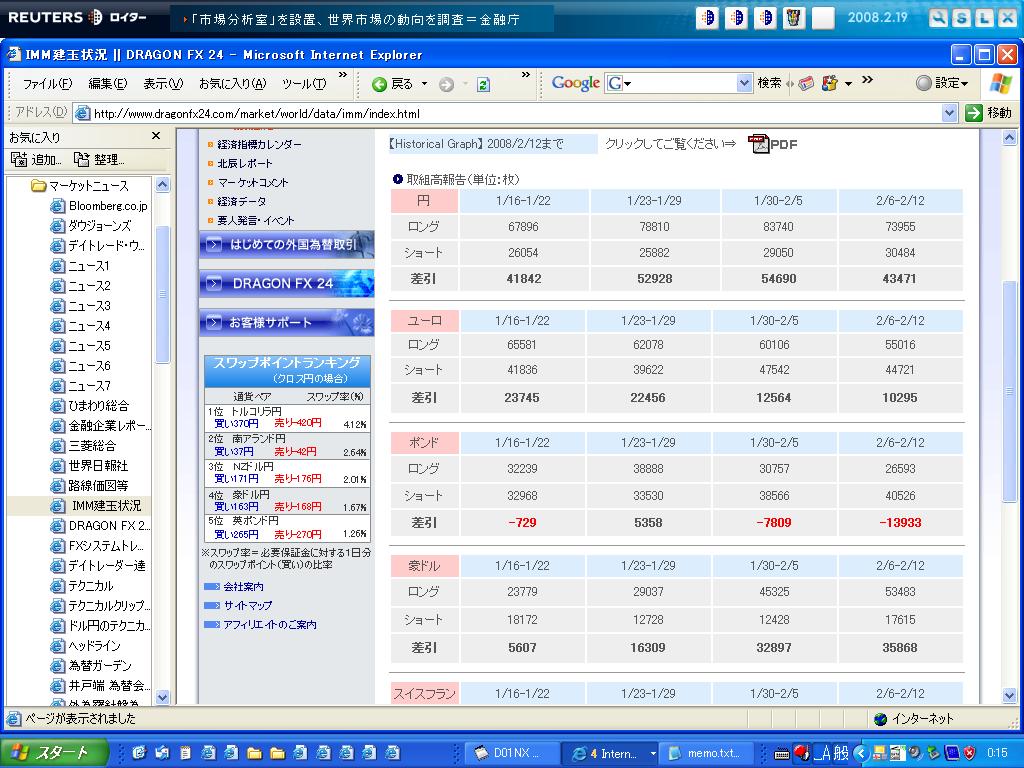Open the 北辰レポート link
This screenshot has height=768, width=1024.
point(245,163)
